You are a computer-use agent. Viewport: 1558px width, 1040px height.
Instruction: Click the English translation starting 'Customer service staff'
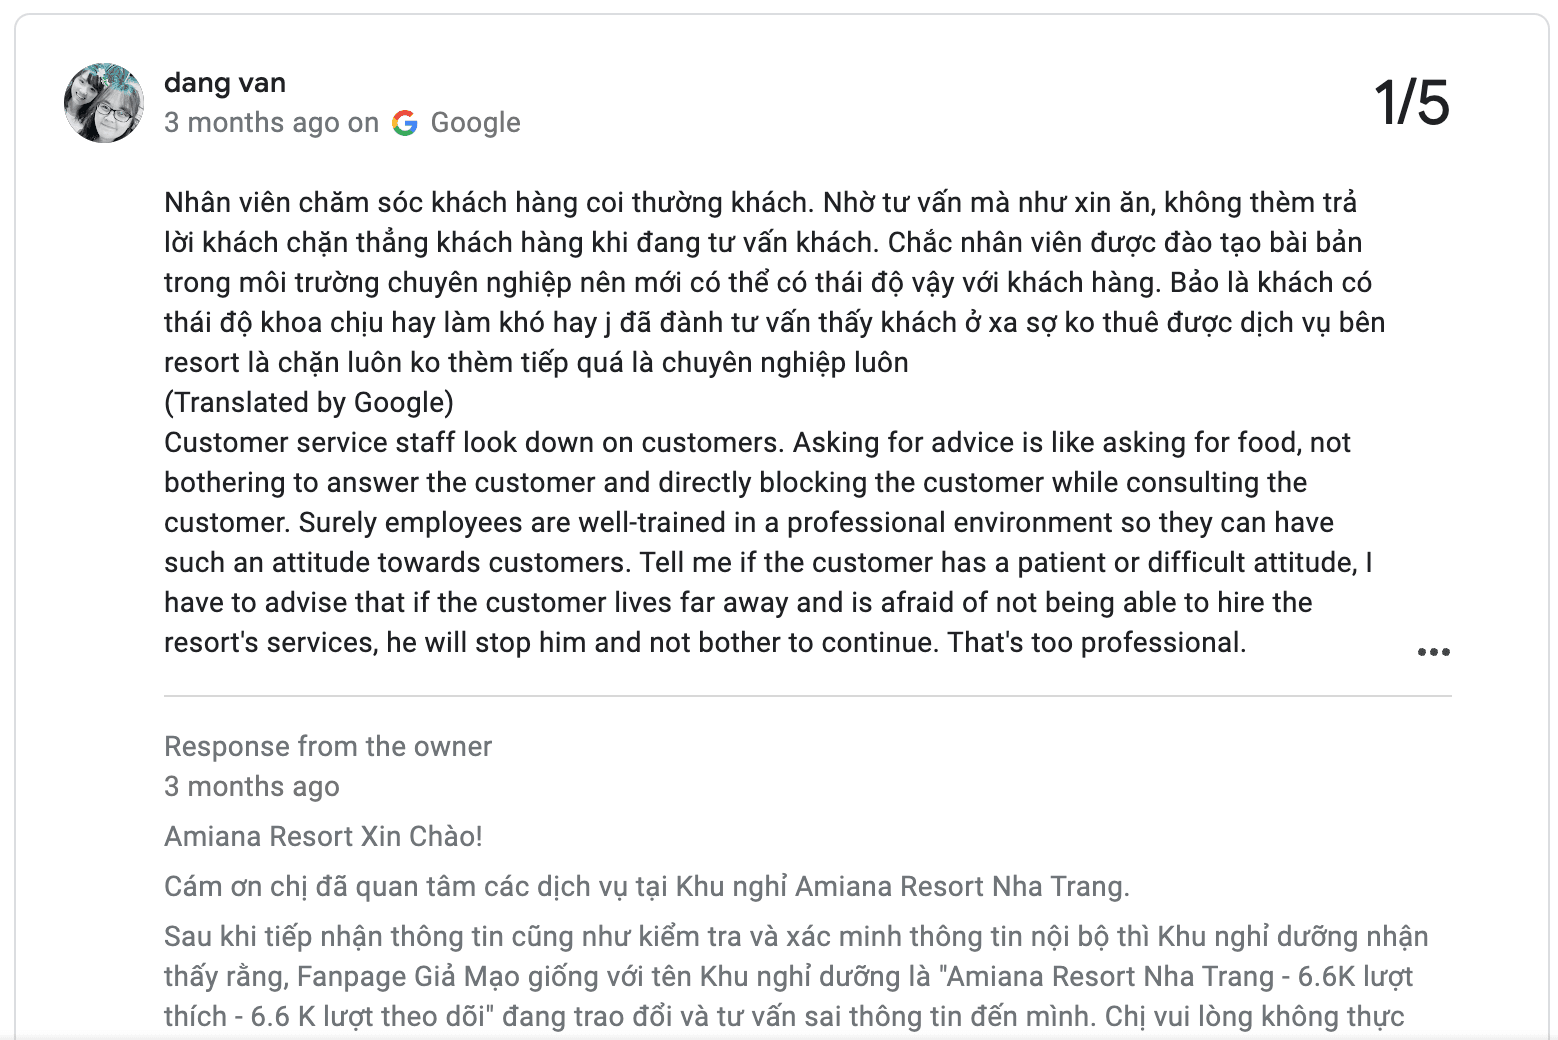click(757, 443)
